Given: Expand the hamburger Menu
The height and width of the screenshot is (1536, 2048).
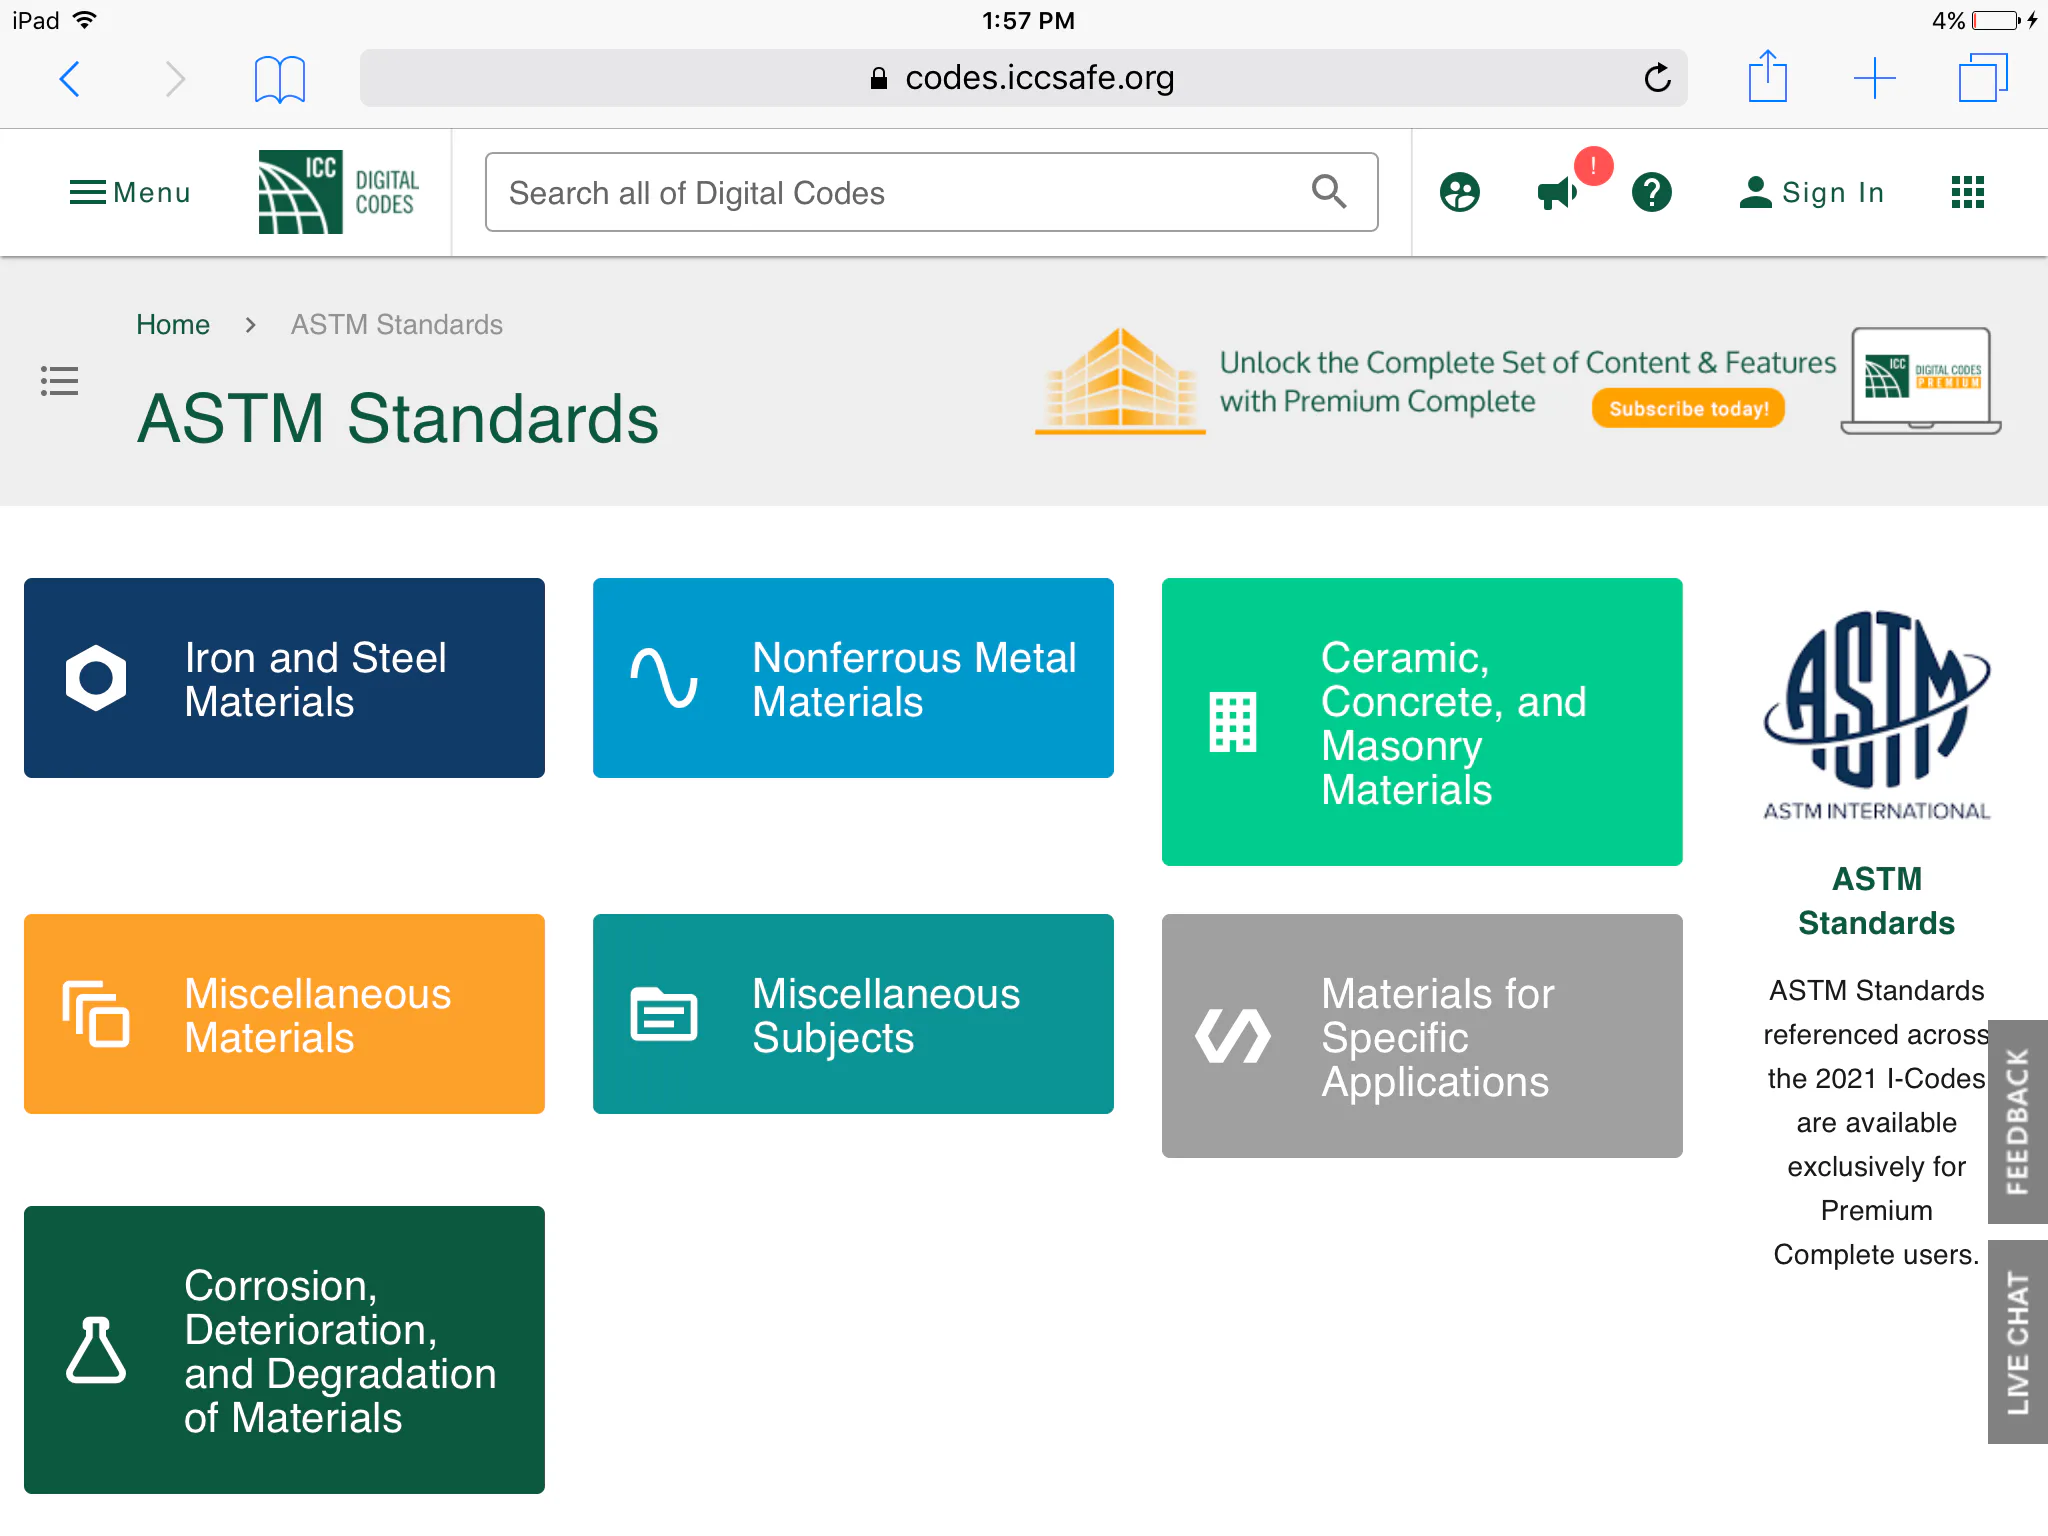Looking at the screenshot, I should pos(130,192).
